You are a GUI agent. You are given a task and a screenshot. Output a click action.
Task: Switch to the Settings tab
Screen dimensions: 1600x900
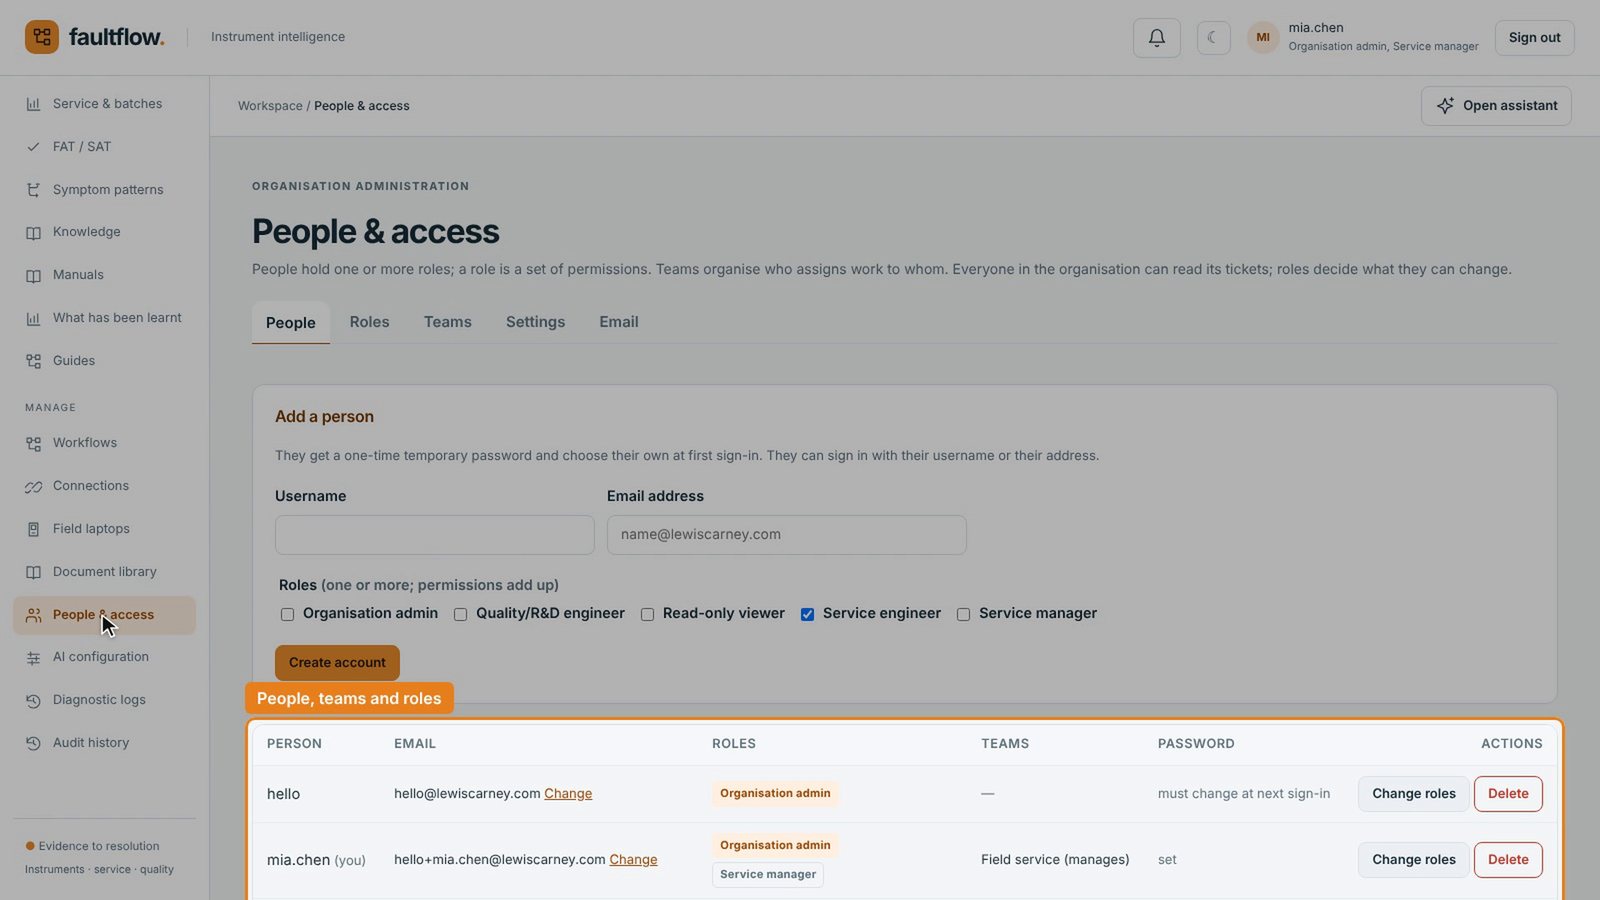point(535,322)
